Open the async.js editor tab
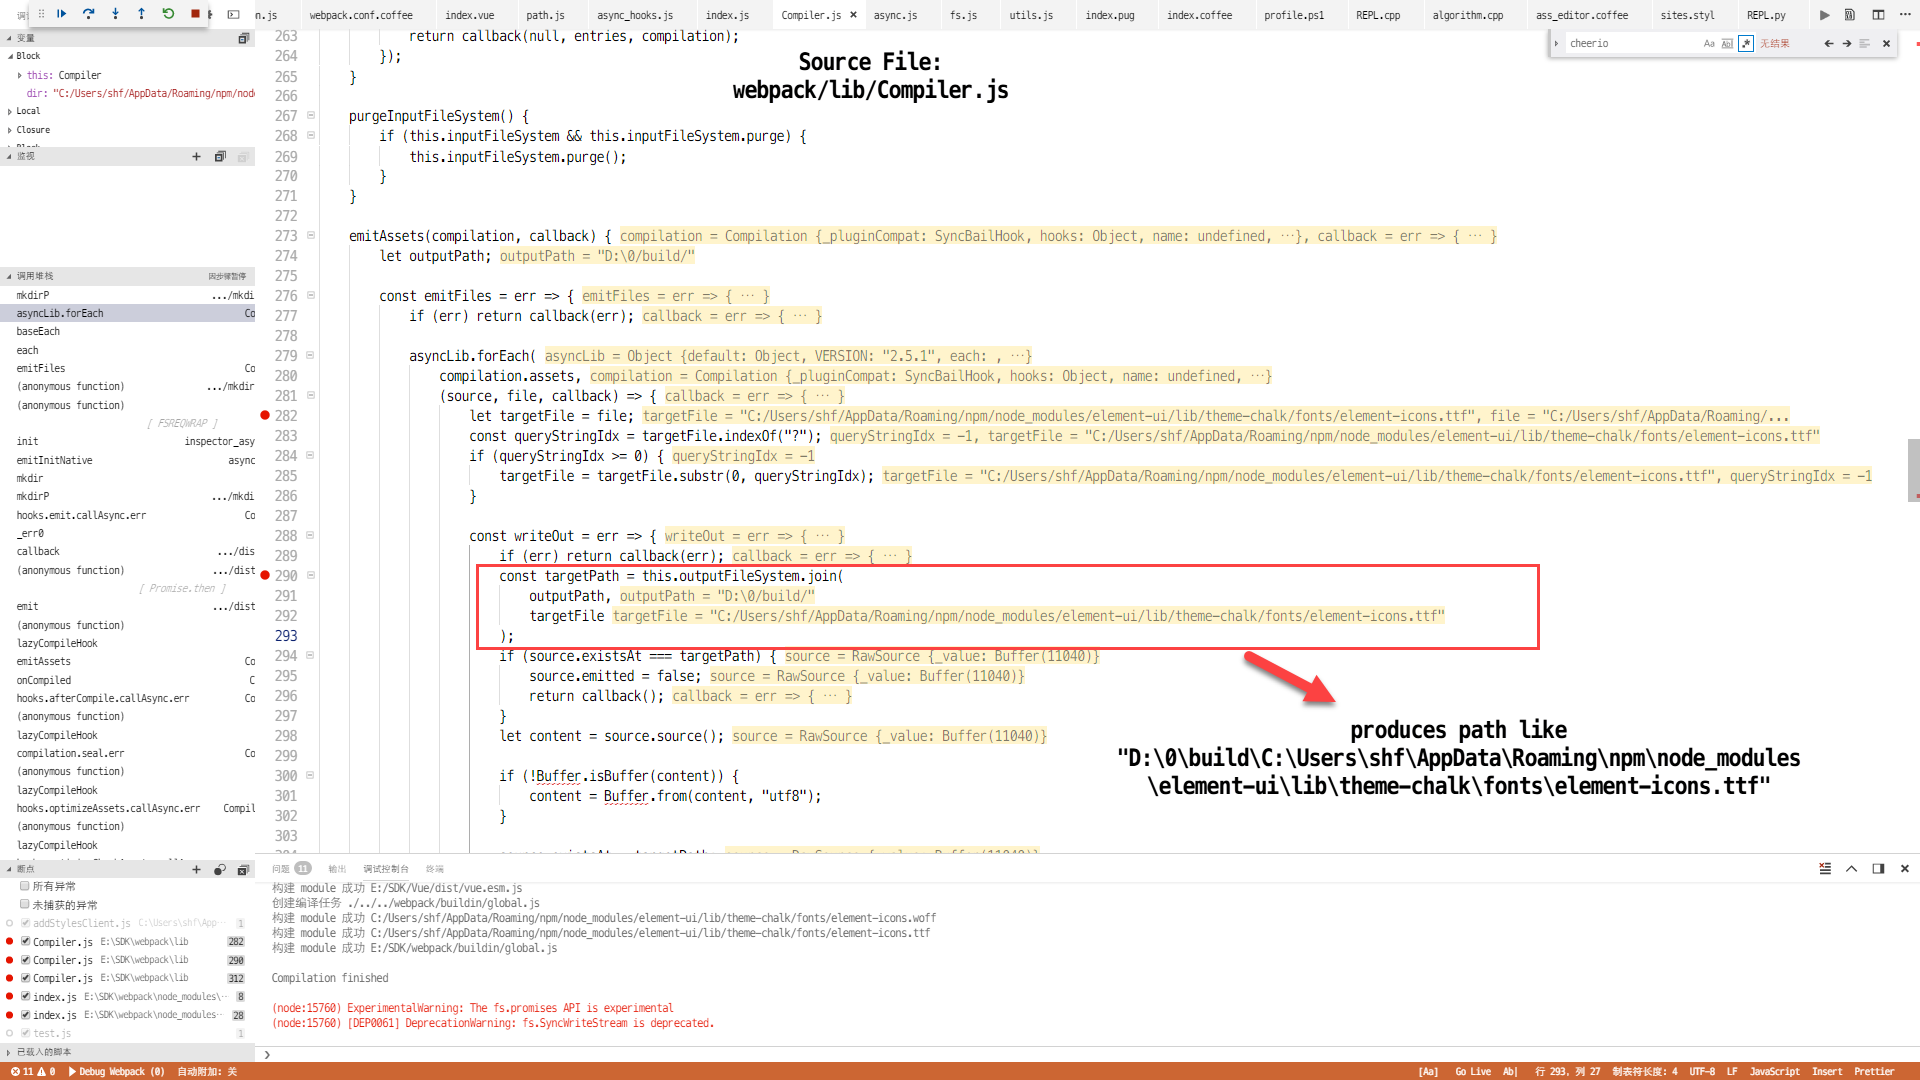 pyautogui.click(x=898, y=15)
